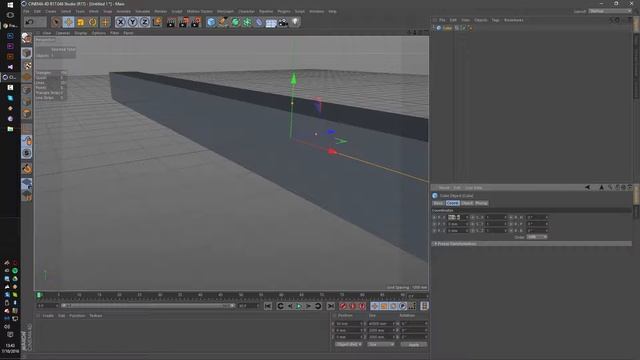Switch to Phong tab in attributes
Image resolution: width=640 pixels, height=360 pixels.
[481, 203]
